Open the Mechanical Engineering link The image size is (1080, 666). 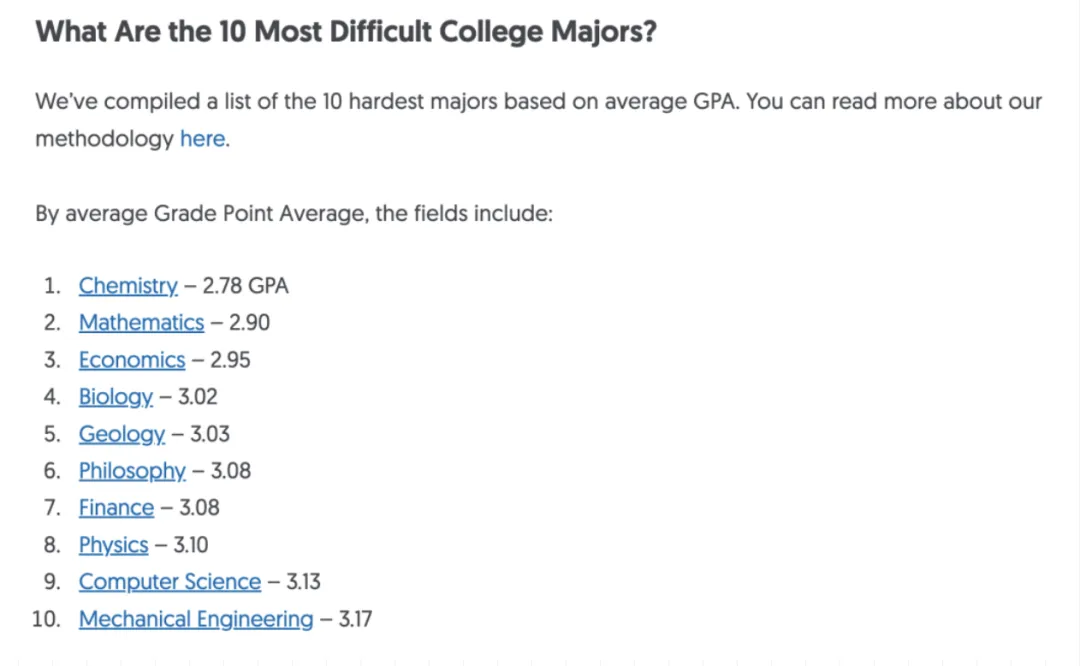pos(196,619)
